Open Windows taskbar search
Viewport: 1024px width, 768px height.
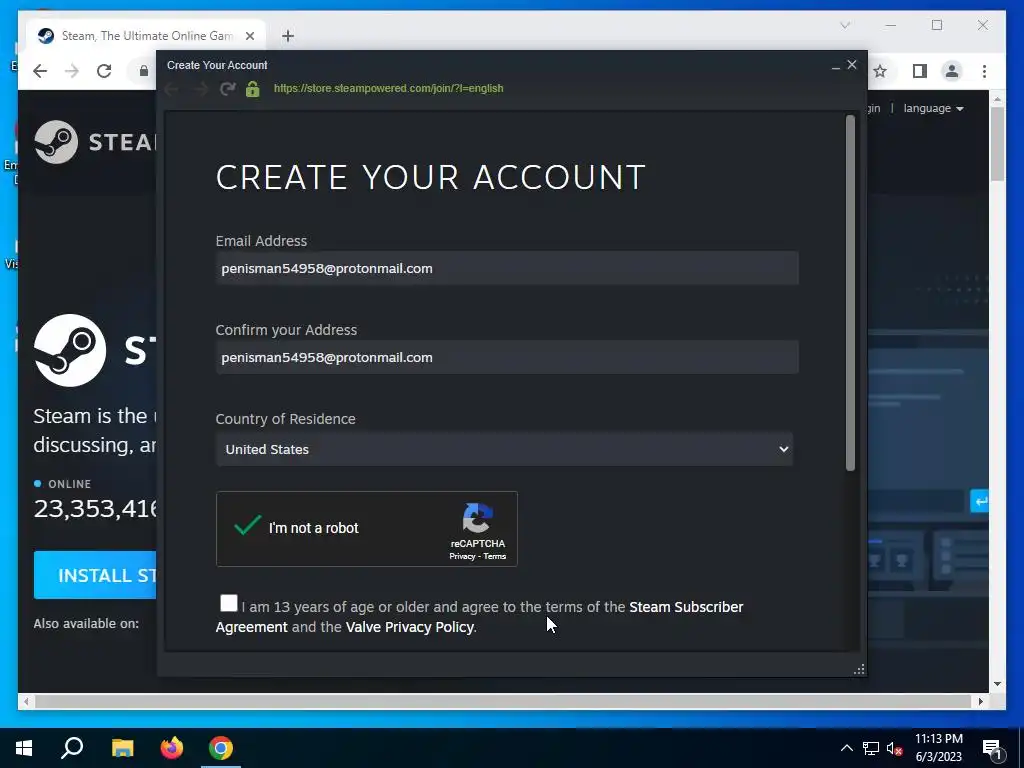tap(72, 748)
